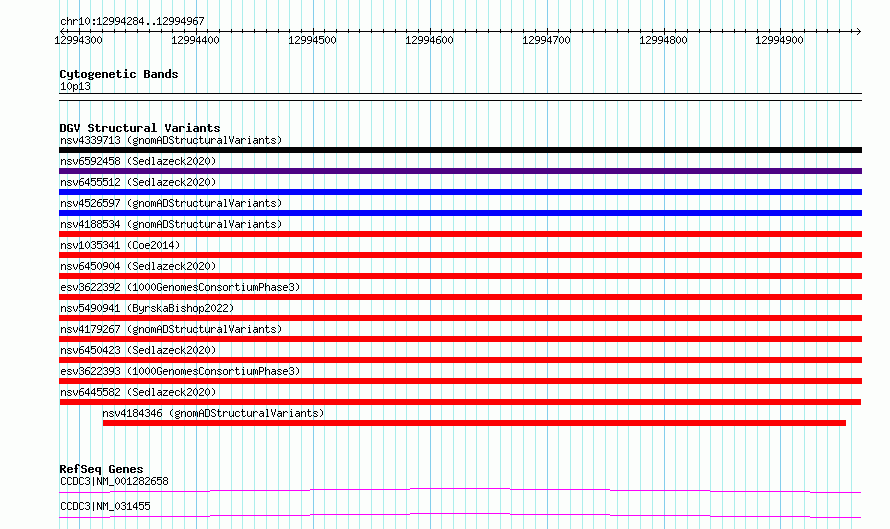Open nsv6592458 (Sedlazeck2020) label
Screen dimensions: 890x529
138,161
